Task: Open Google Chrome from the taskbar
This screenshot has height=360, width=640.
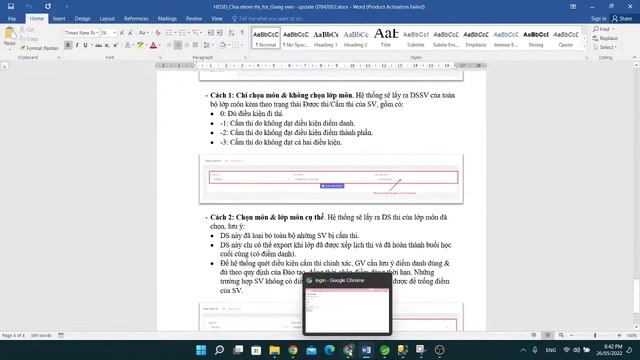Action: point(293,350)
